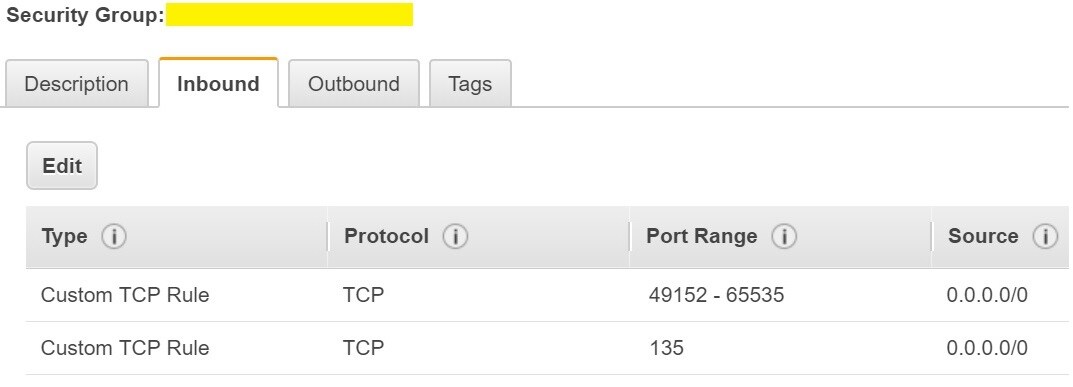Select the rule with port range 49152 - 65535
This screenshot has width=1073, height=387.
click(x=547, y=295)
